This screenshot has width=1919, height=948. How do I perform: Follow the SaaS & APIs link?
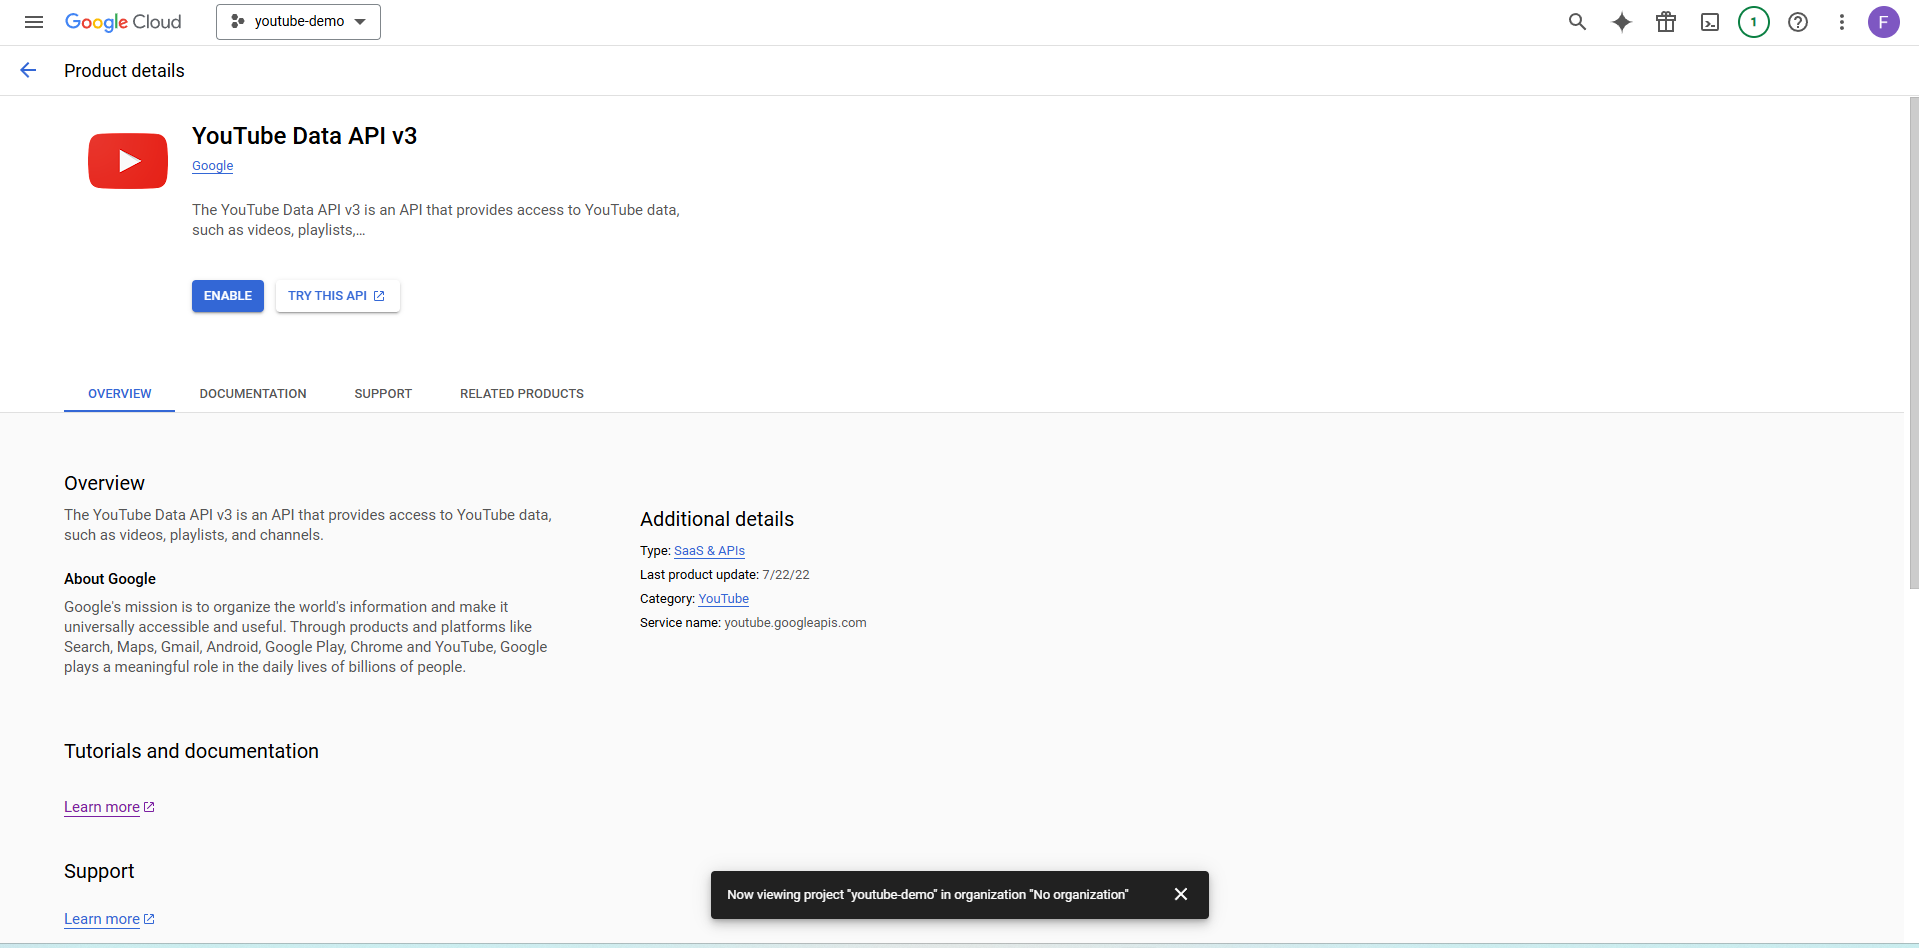tap(709, 550)
